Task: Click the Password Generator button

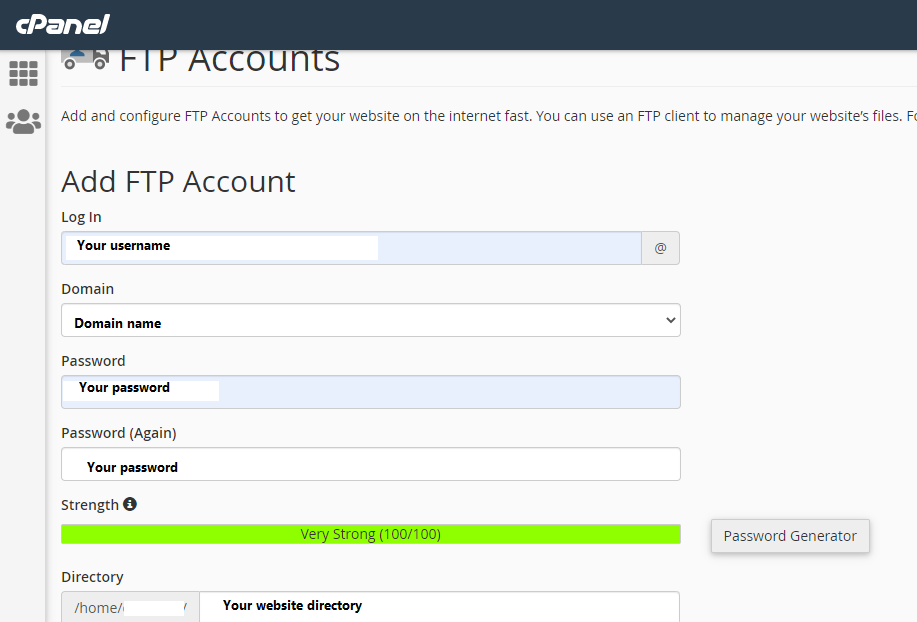Action: (790, 536)
